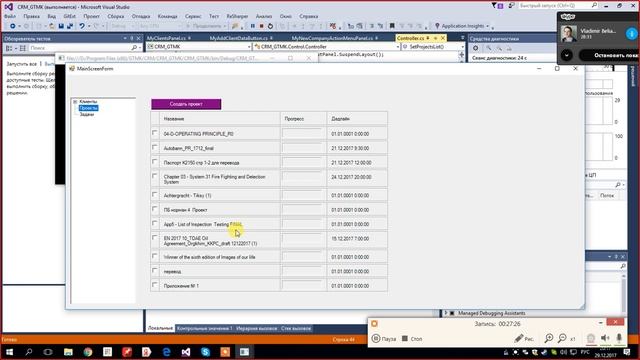Click the Save All toolbar icon

click(70, 26)
